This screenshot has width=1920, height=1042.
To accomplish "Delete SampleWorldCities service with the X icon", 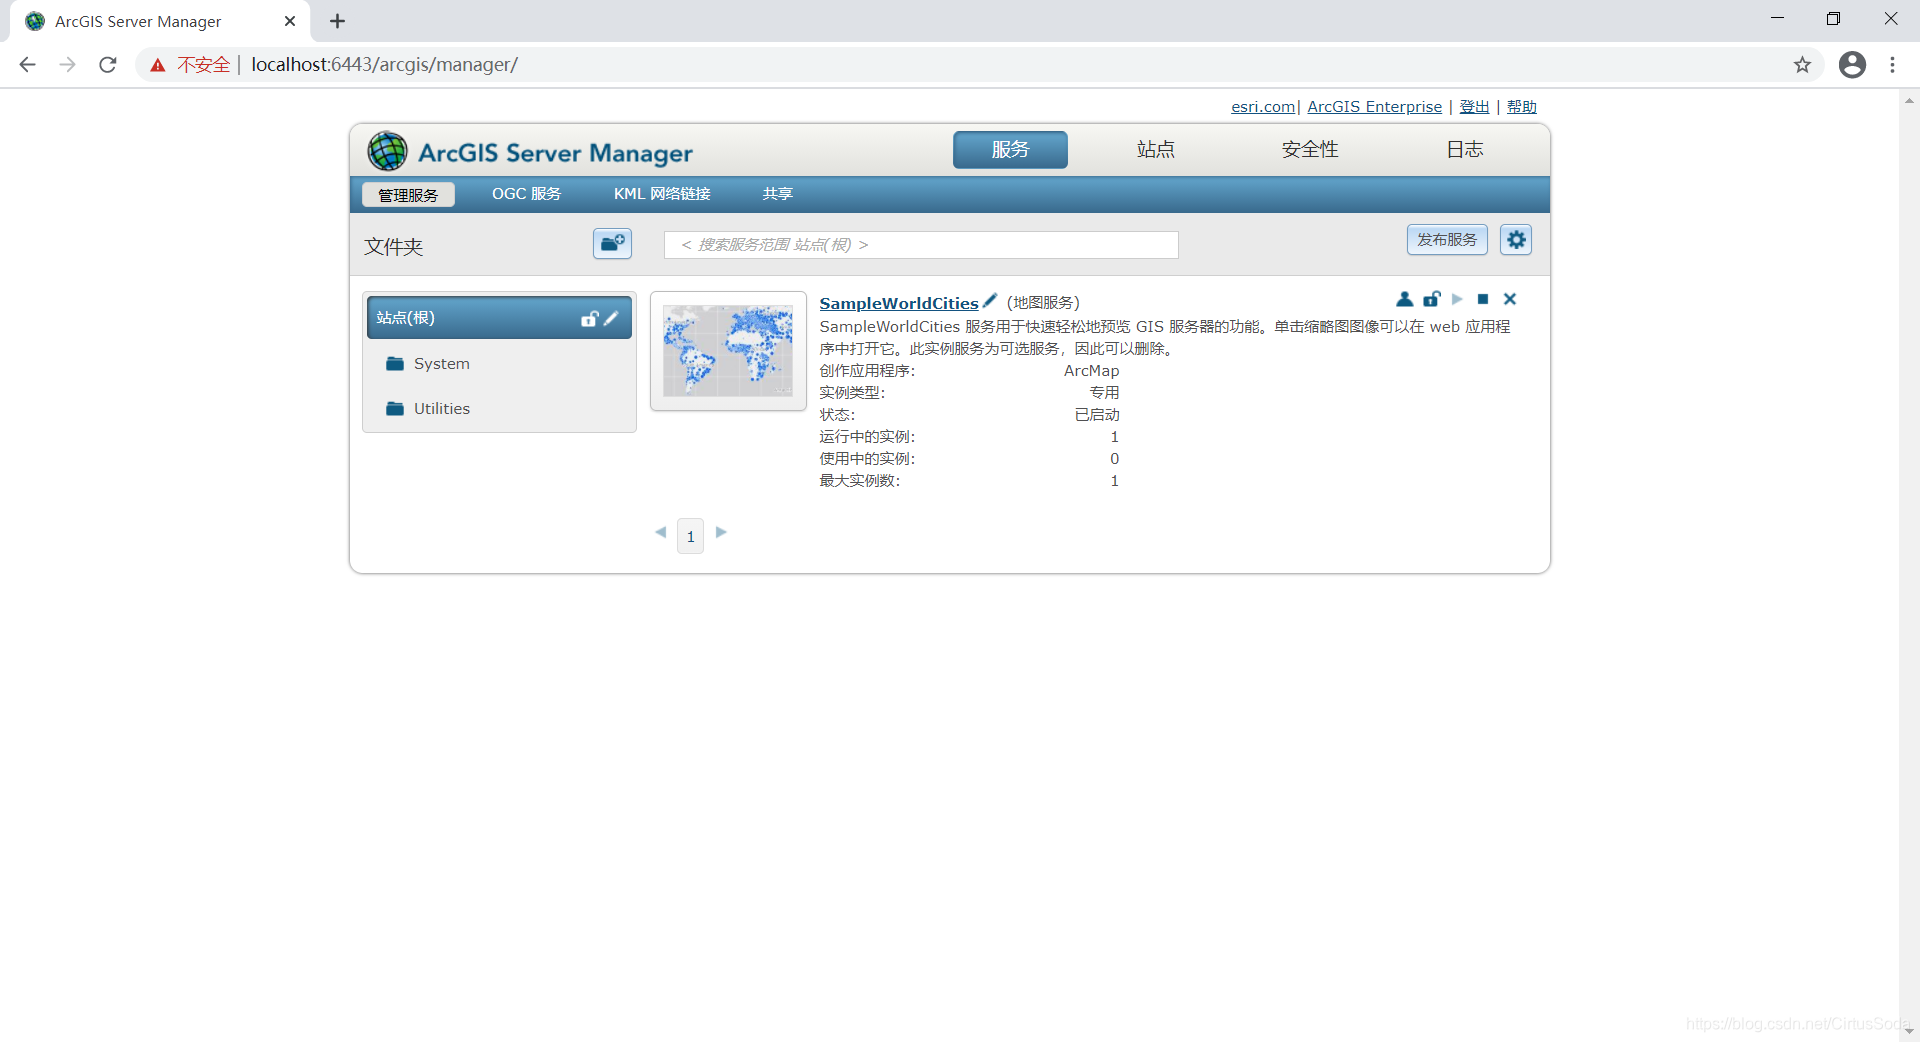I will pos(1510,299).
